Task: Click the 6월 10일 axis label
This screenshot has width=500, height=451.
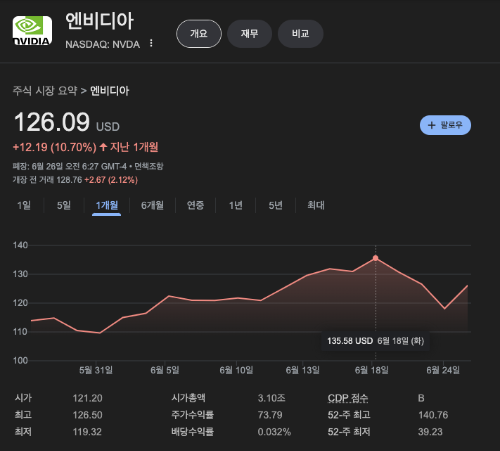Action: [236, 370]
